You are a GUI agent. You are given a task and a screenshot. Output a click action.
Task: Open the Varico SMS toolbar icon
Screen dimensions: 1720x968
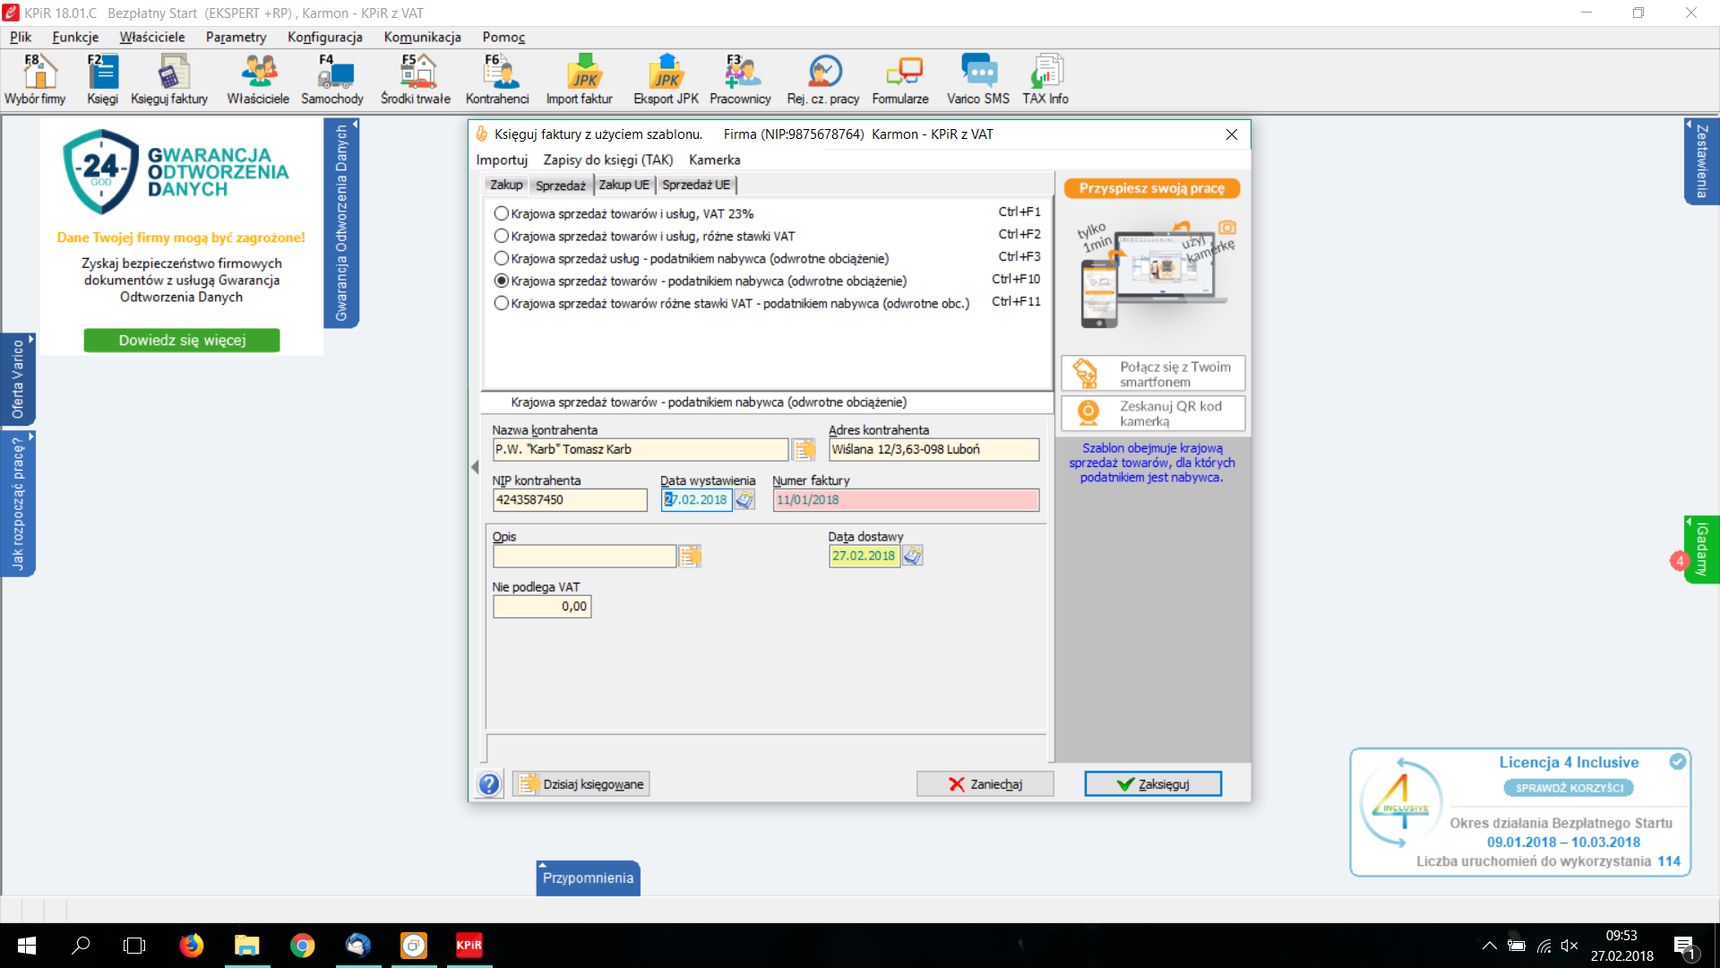click(x=978, y=80)
